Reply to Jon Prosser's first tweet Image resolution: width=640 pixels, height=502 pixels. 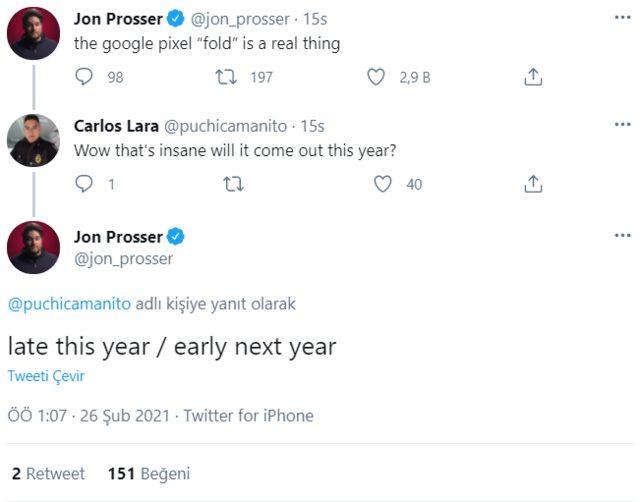pyautogui.click(x=84, y=77)
